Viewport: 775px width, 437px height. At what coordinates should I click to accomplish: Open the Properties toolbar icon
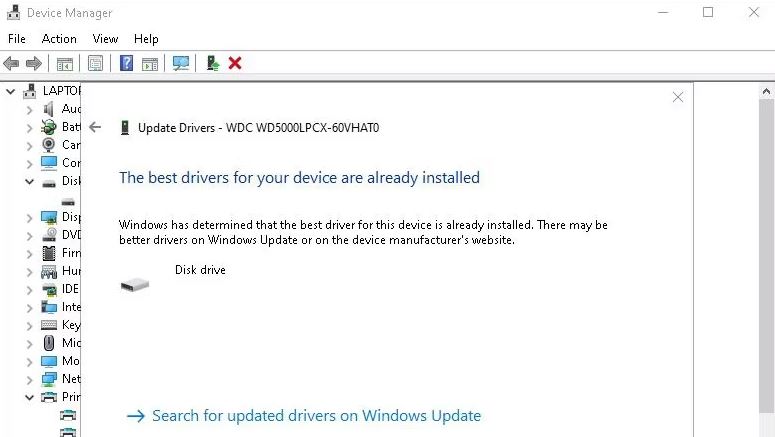[x=95, y=63]
